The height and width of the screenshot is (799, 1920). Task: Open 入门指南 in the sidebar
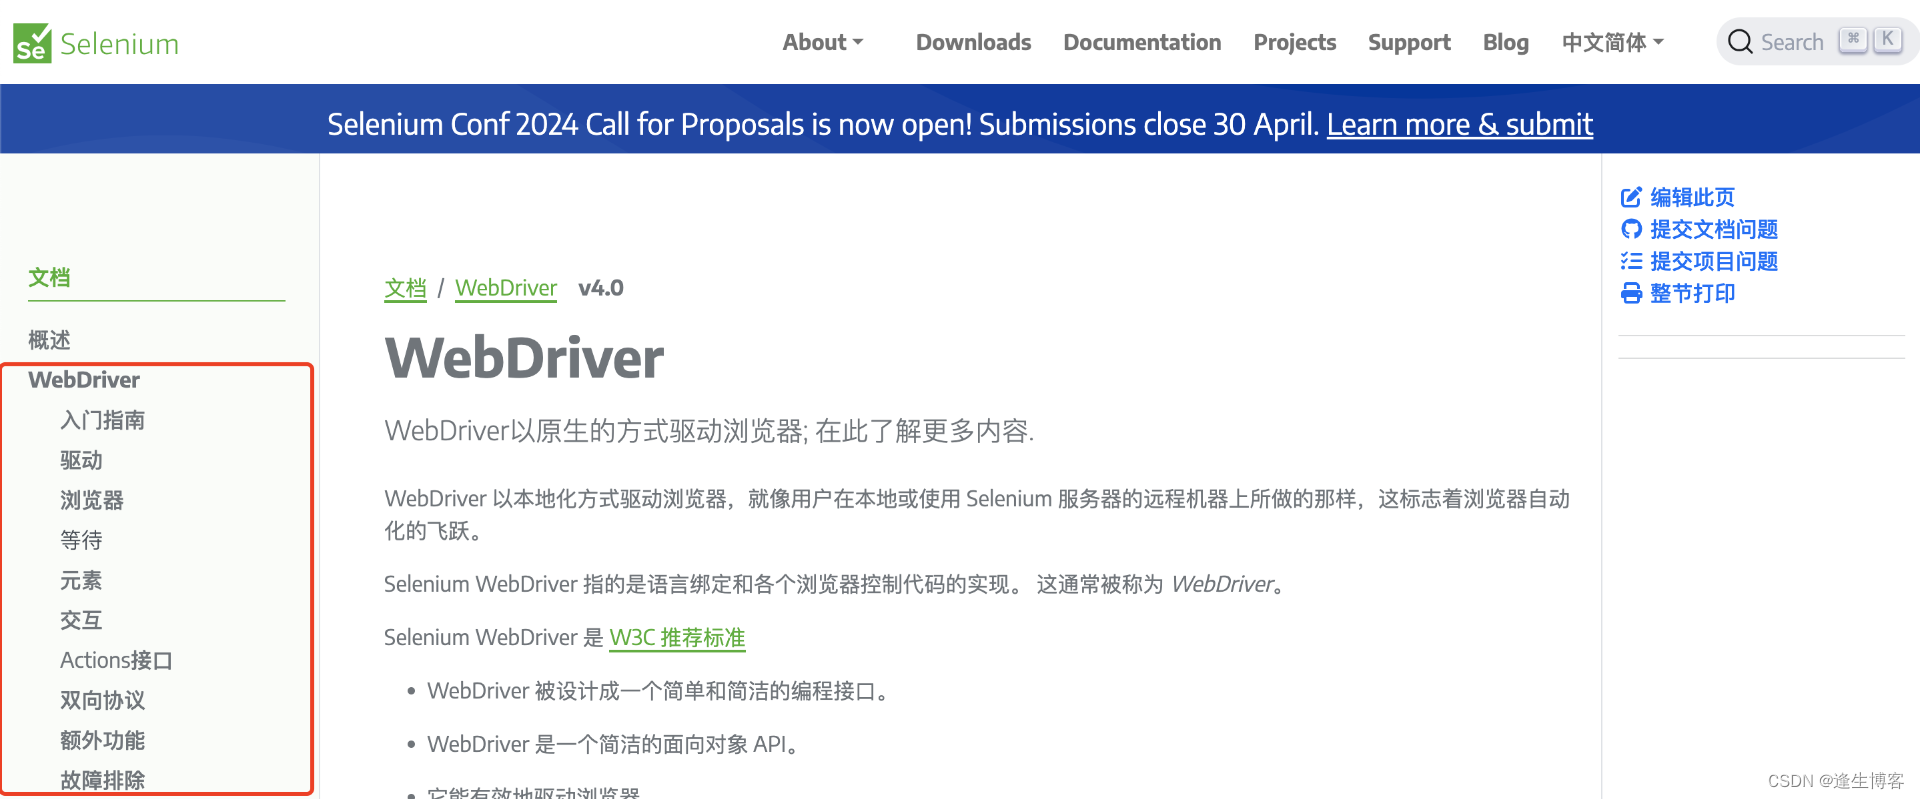tap(102, 420)
